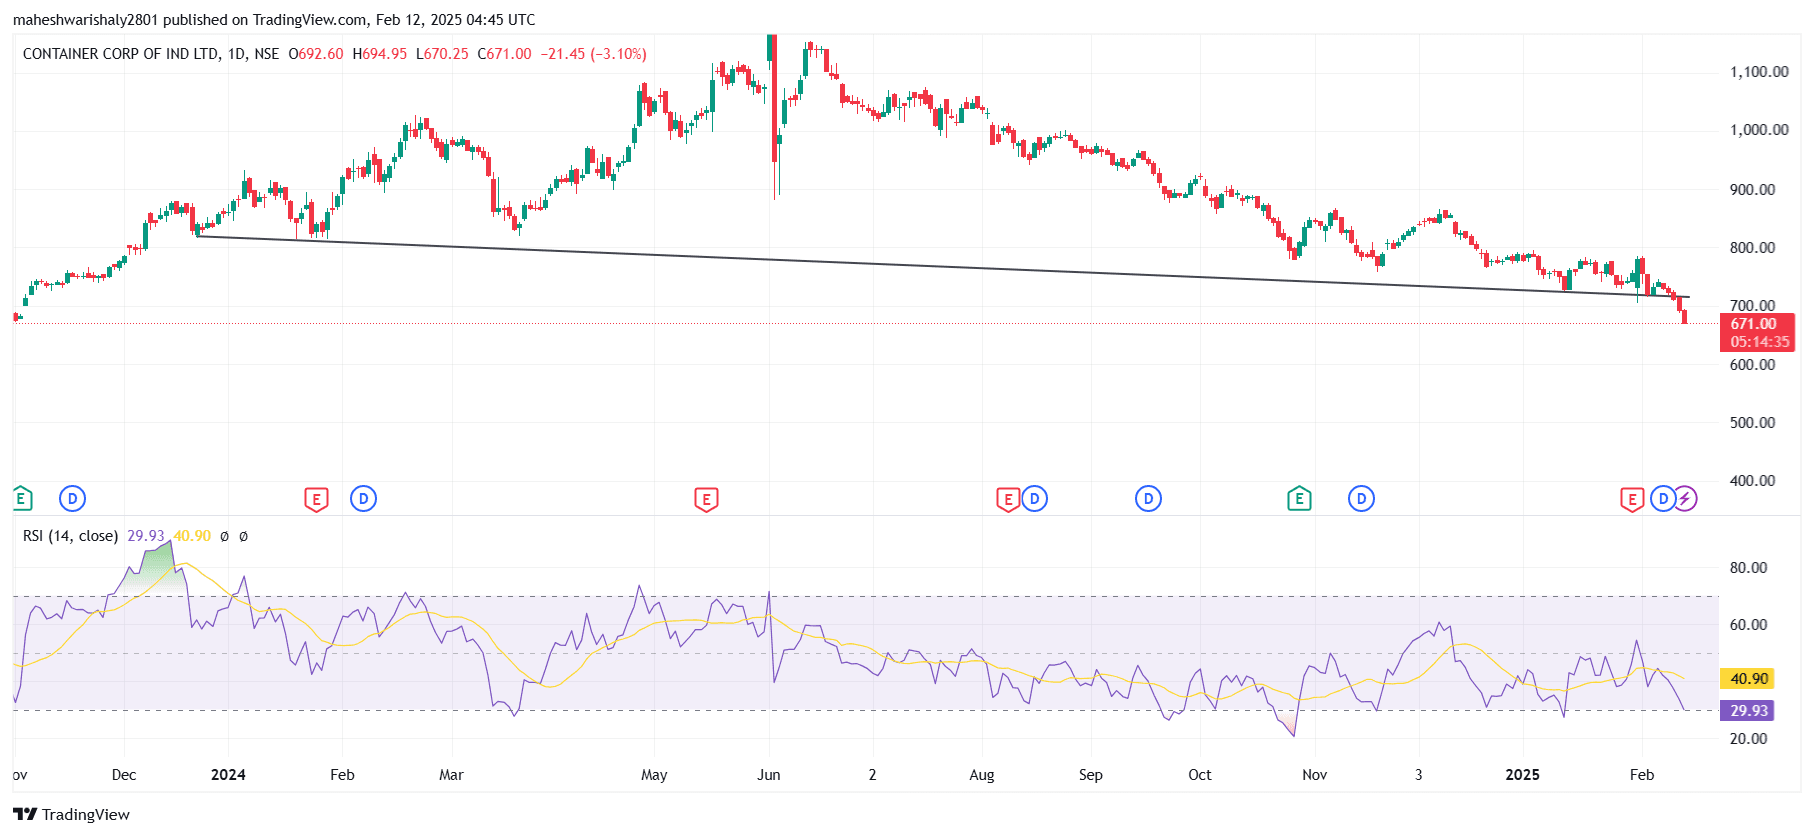
Task: Click the 800.00 price axis label
Action: click(1753, 248)
